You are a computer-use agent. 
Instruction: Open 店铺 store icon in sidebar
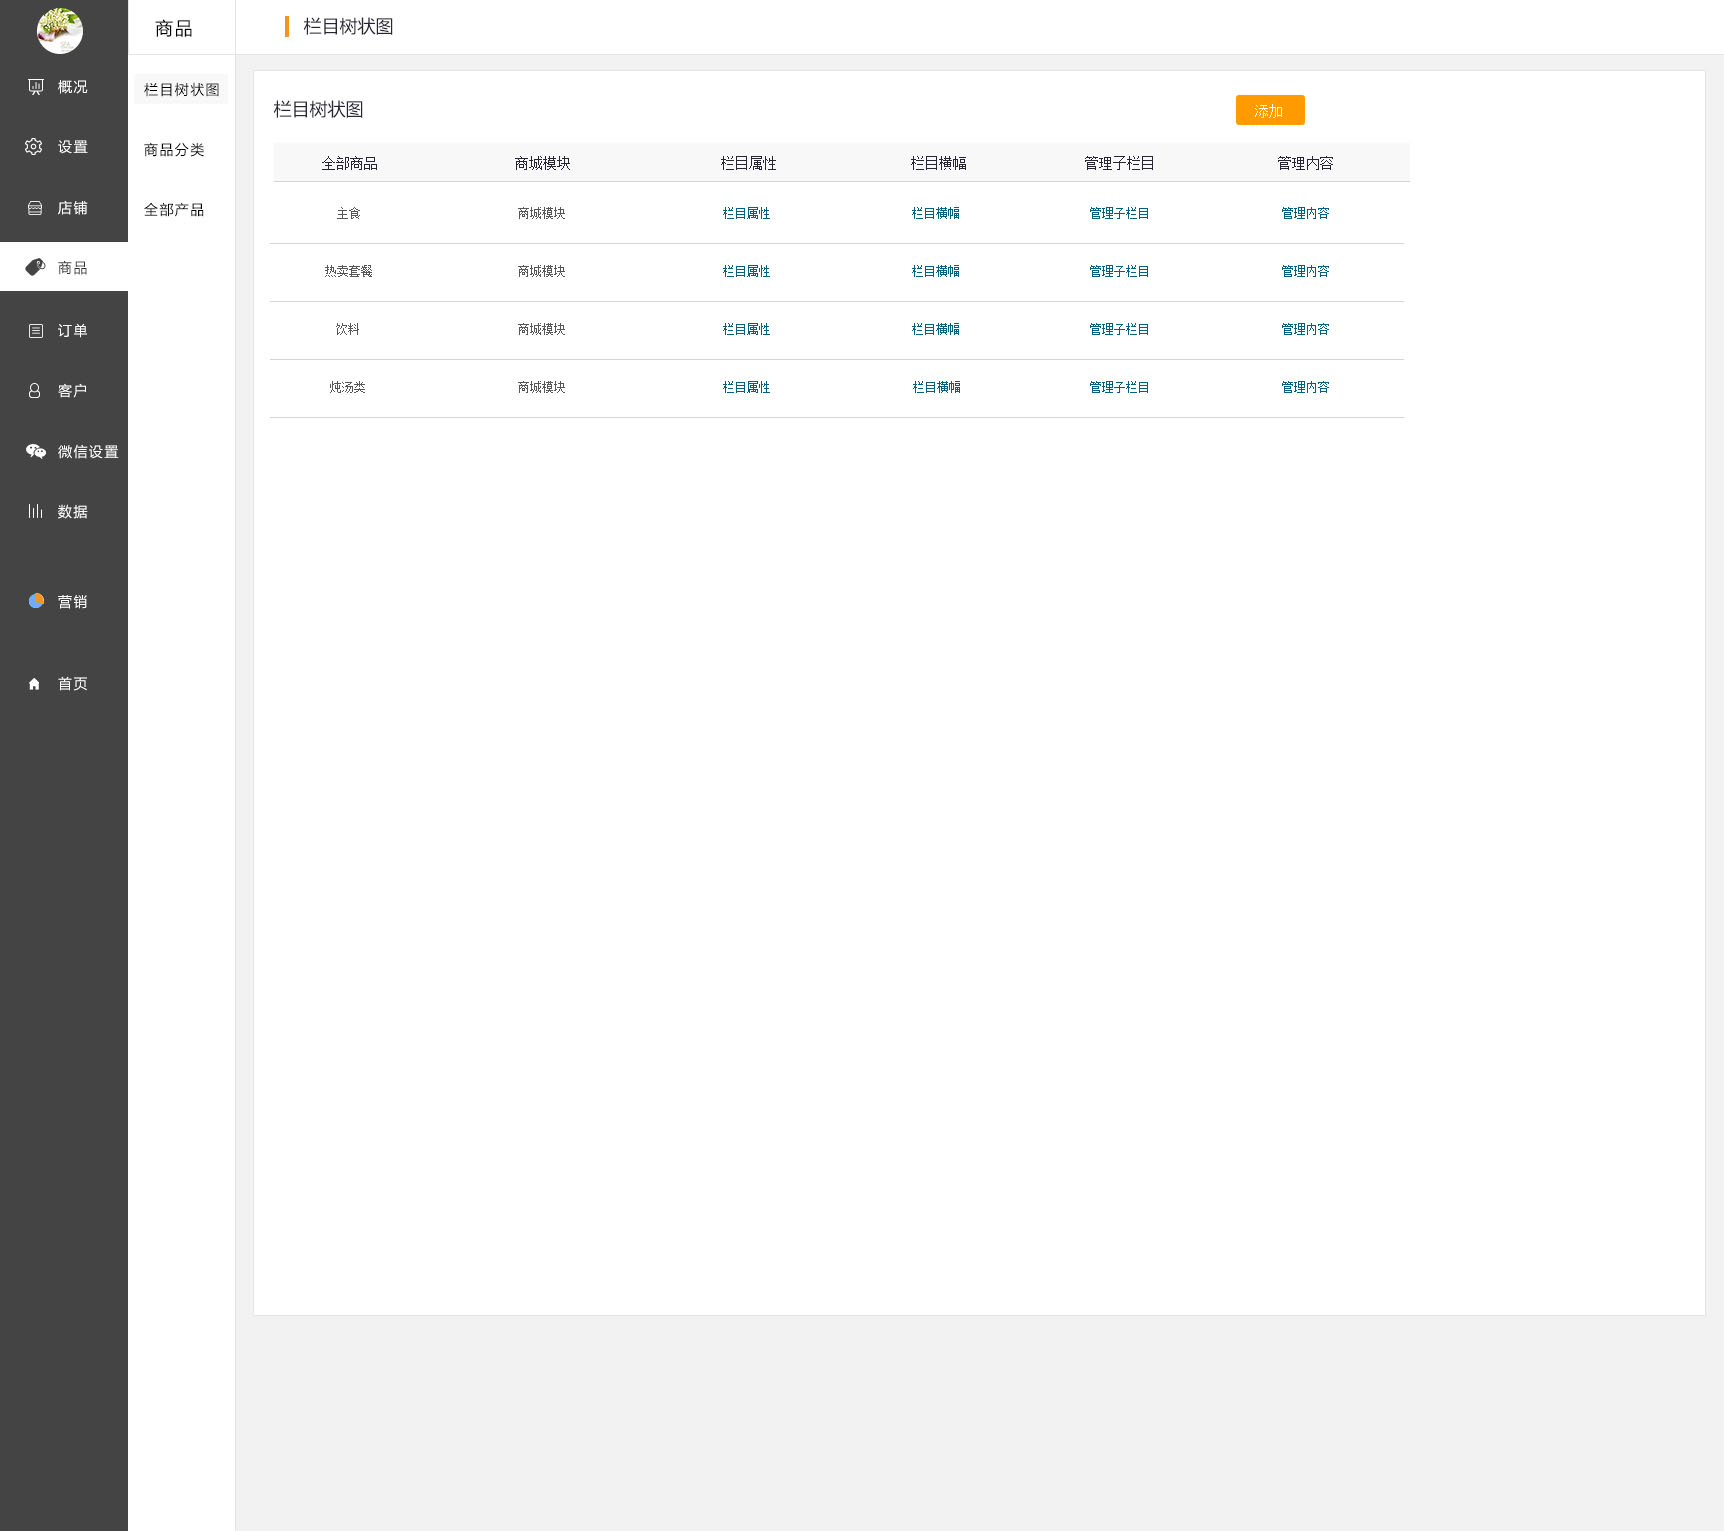pos(35,208)
